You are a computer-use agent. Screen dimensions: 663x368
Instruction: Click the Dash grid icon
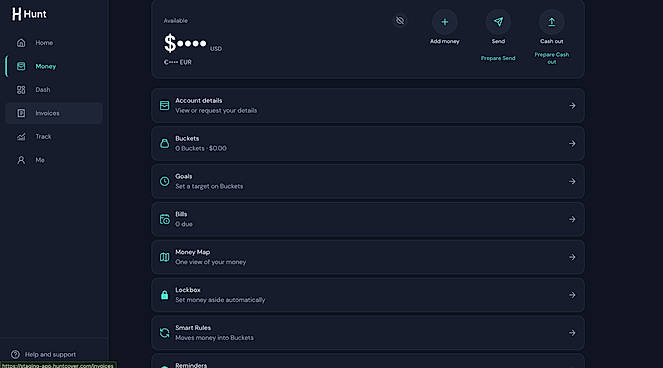(x=21, y=90)
